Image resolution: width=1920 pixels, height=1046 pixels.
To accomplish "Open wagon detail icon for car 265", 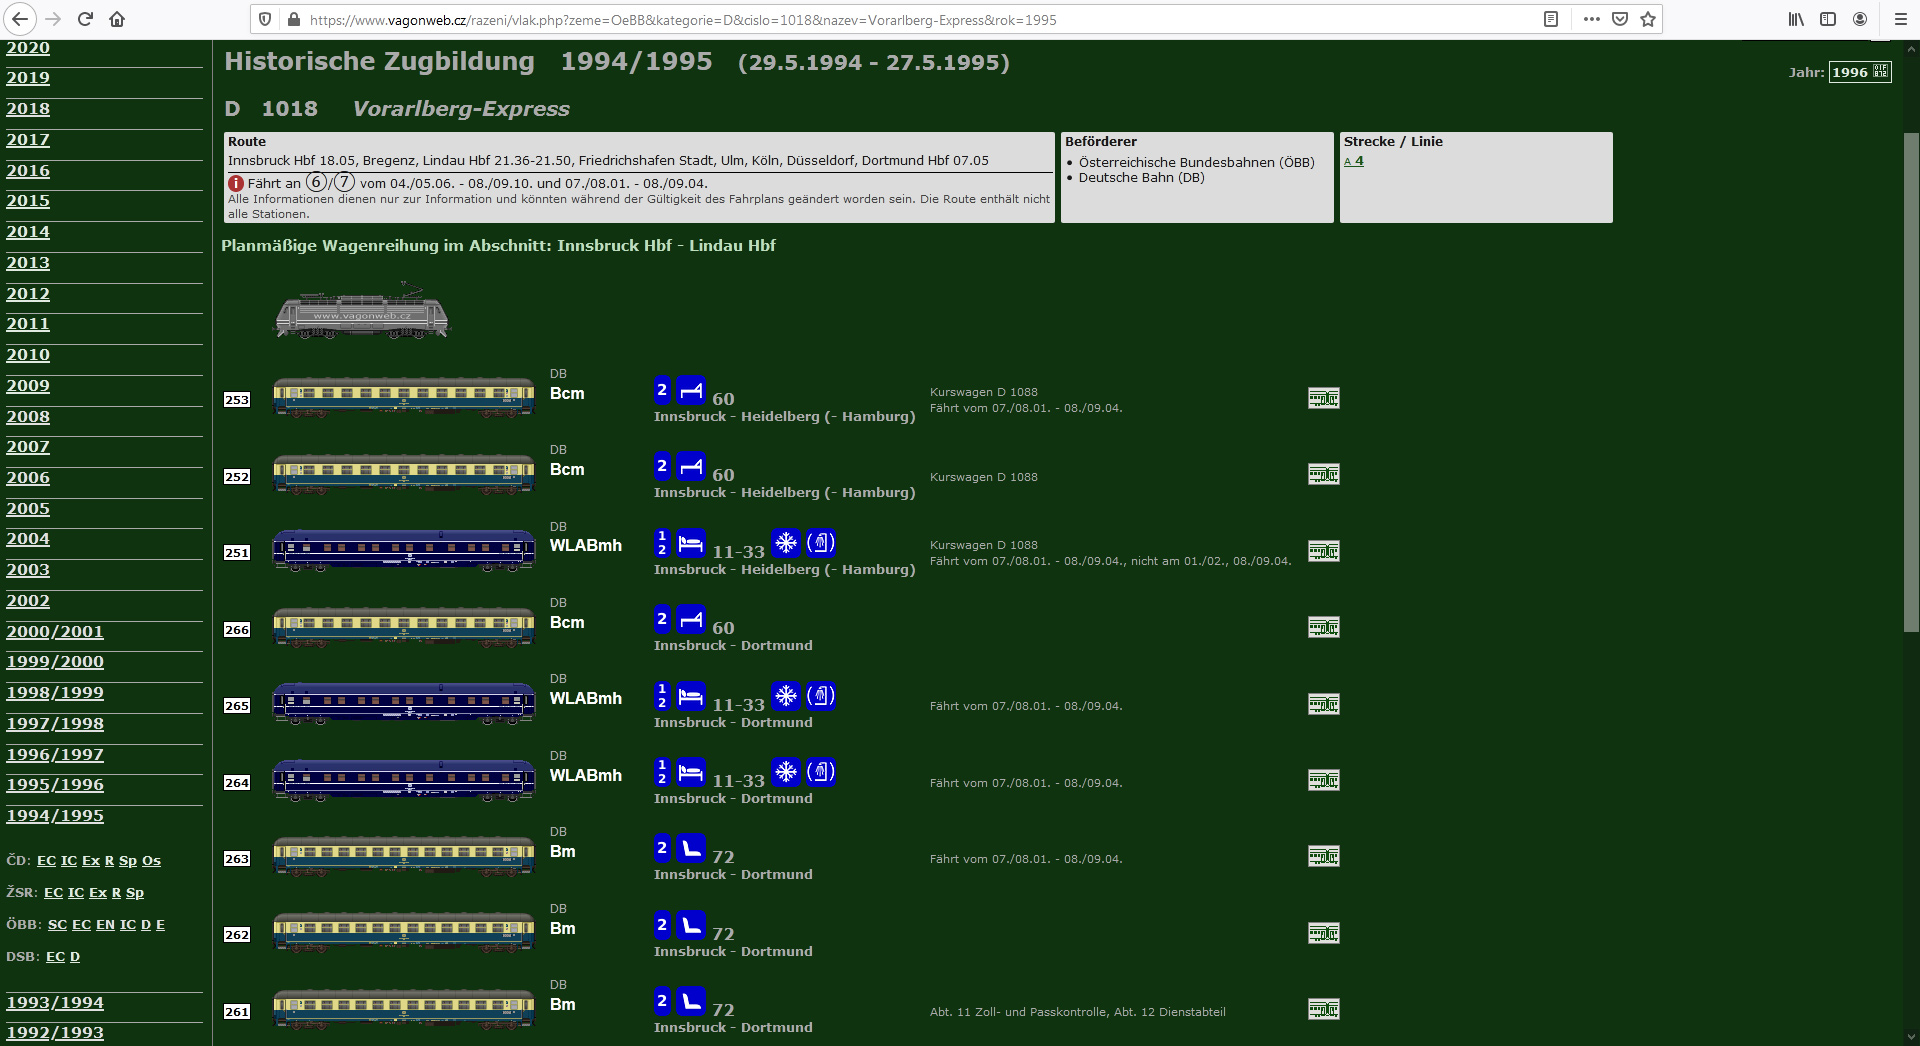I will coord(1323,704).
